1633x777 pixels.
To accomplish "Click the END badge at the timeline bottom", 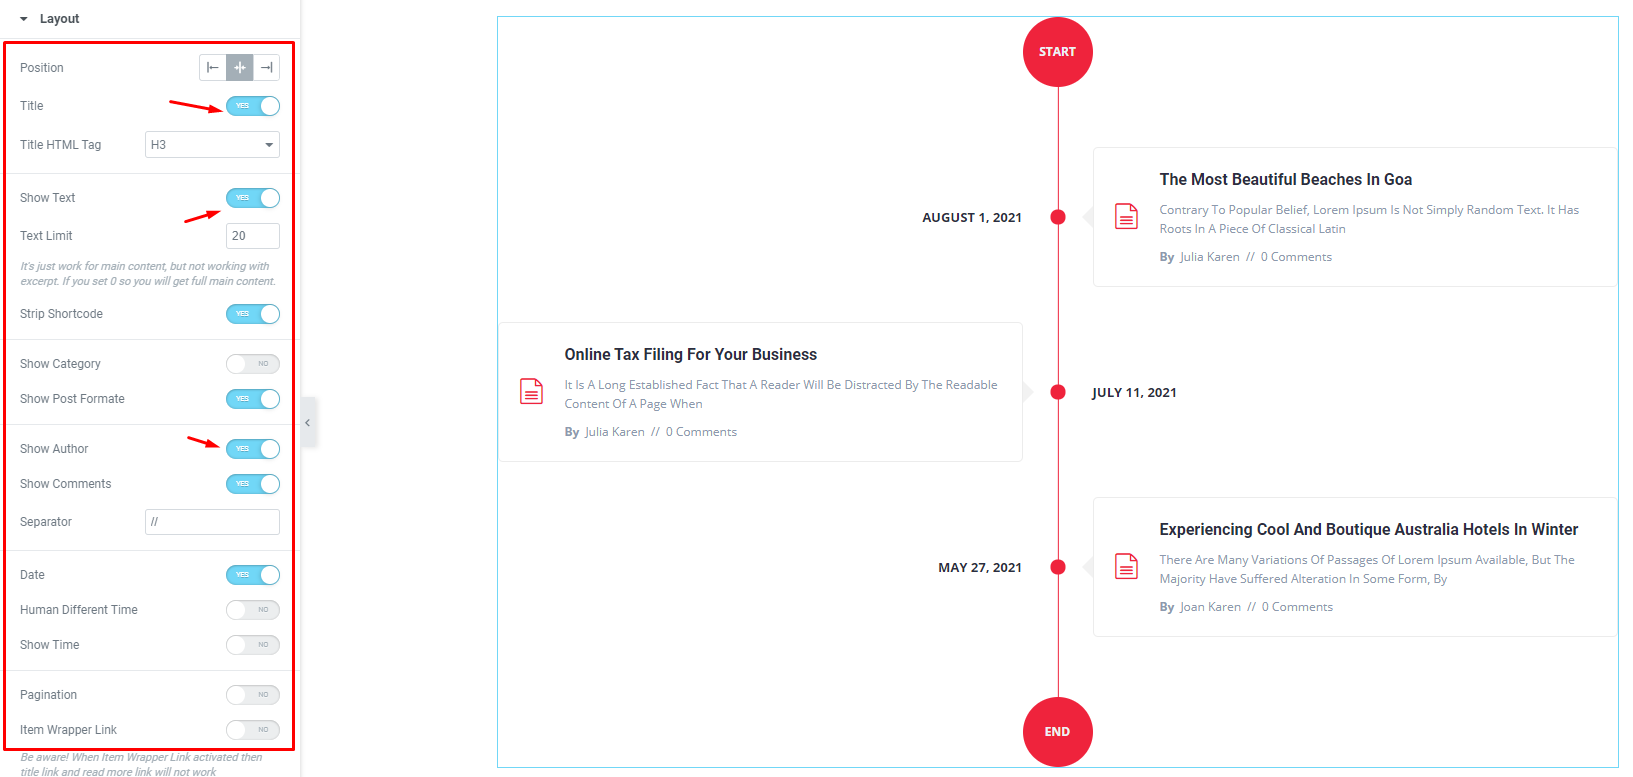I will 1057,731.
